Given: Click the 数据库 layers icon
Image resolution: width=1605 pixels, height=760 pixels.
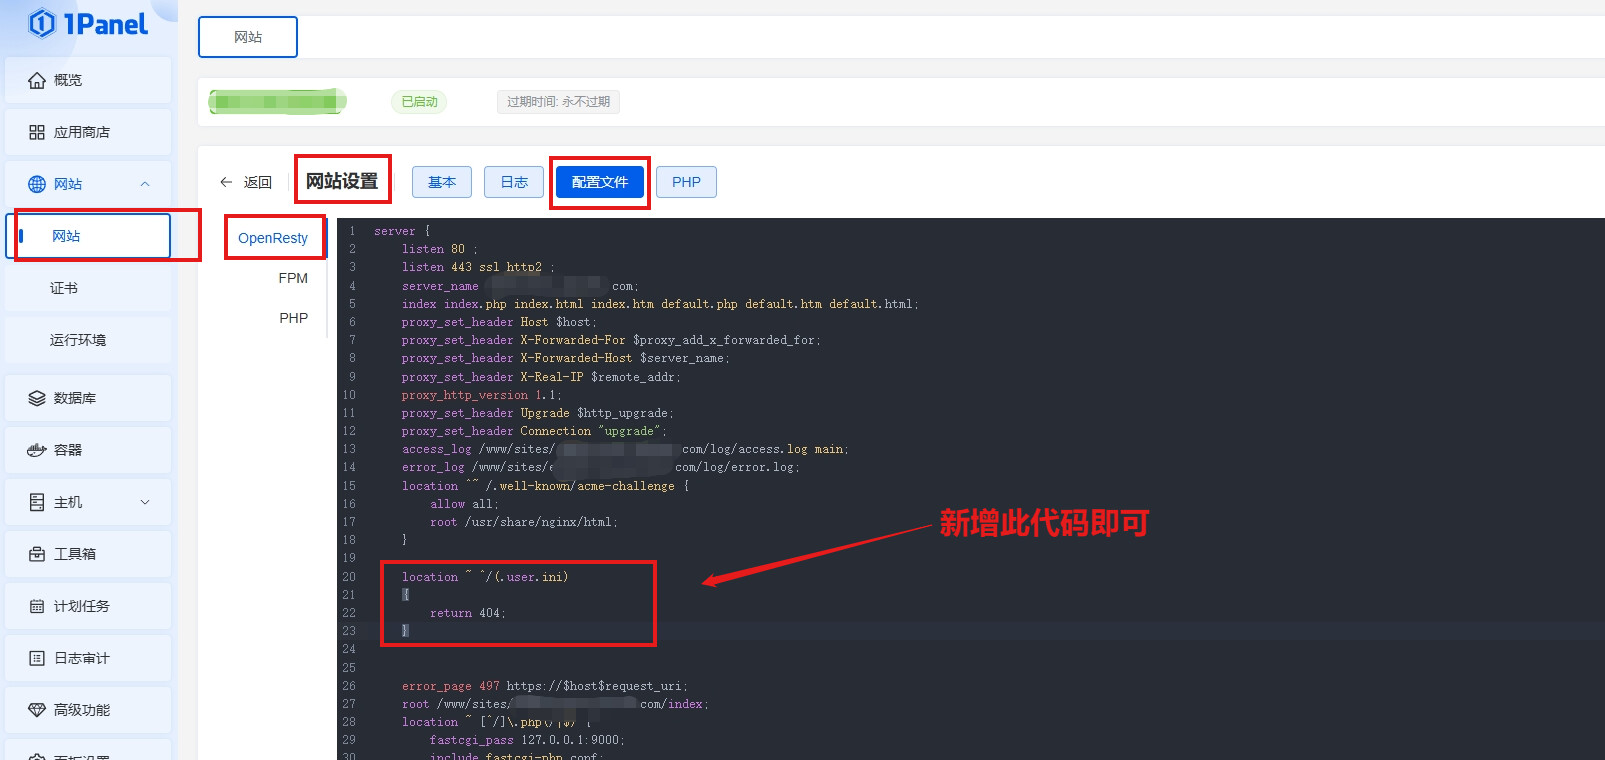Looking at the screenshot, I should (x=37, y=398).
